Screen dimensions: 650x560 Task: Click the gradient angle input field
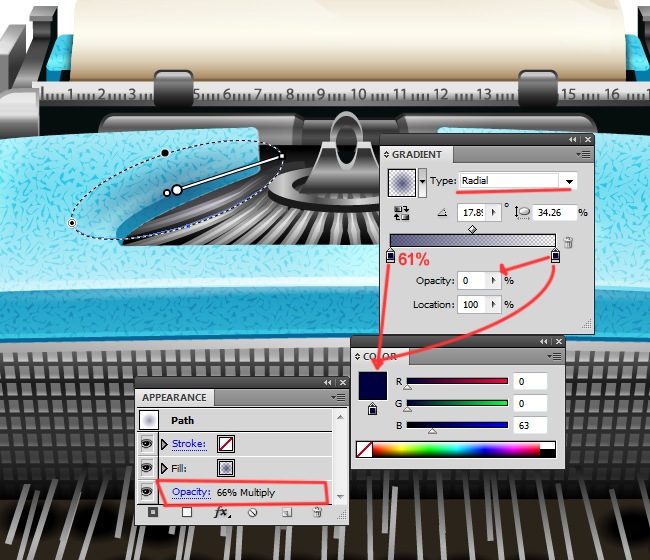pos(473,213)
